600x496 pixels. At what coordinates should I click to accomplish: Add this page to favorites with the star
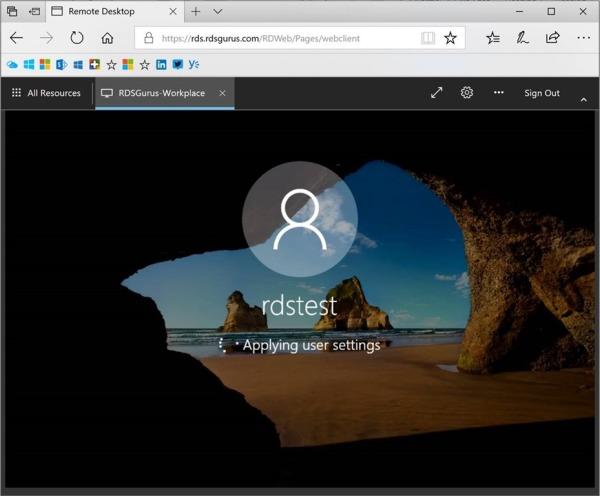[450, 38]
